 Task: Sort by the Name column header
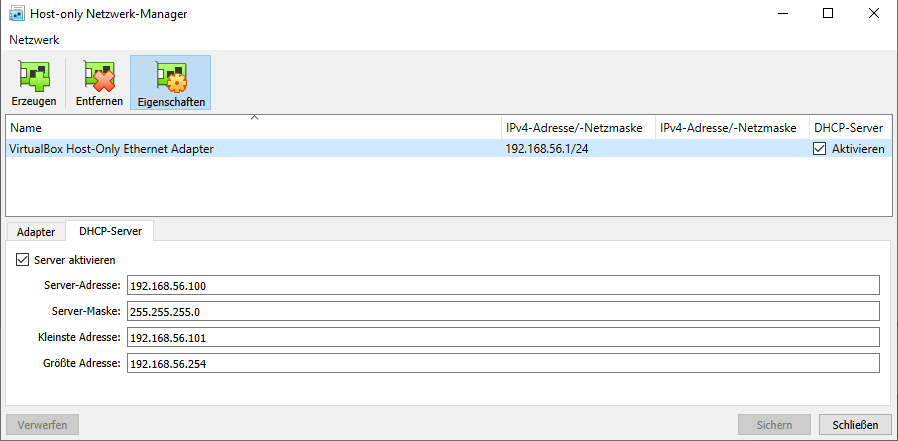[253, 128]
